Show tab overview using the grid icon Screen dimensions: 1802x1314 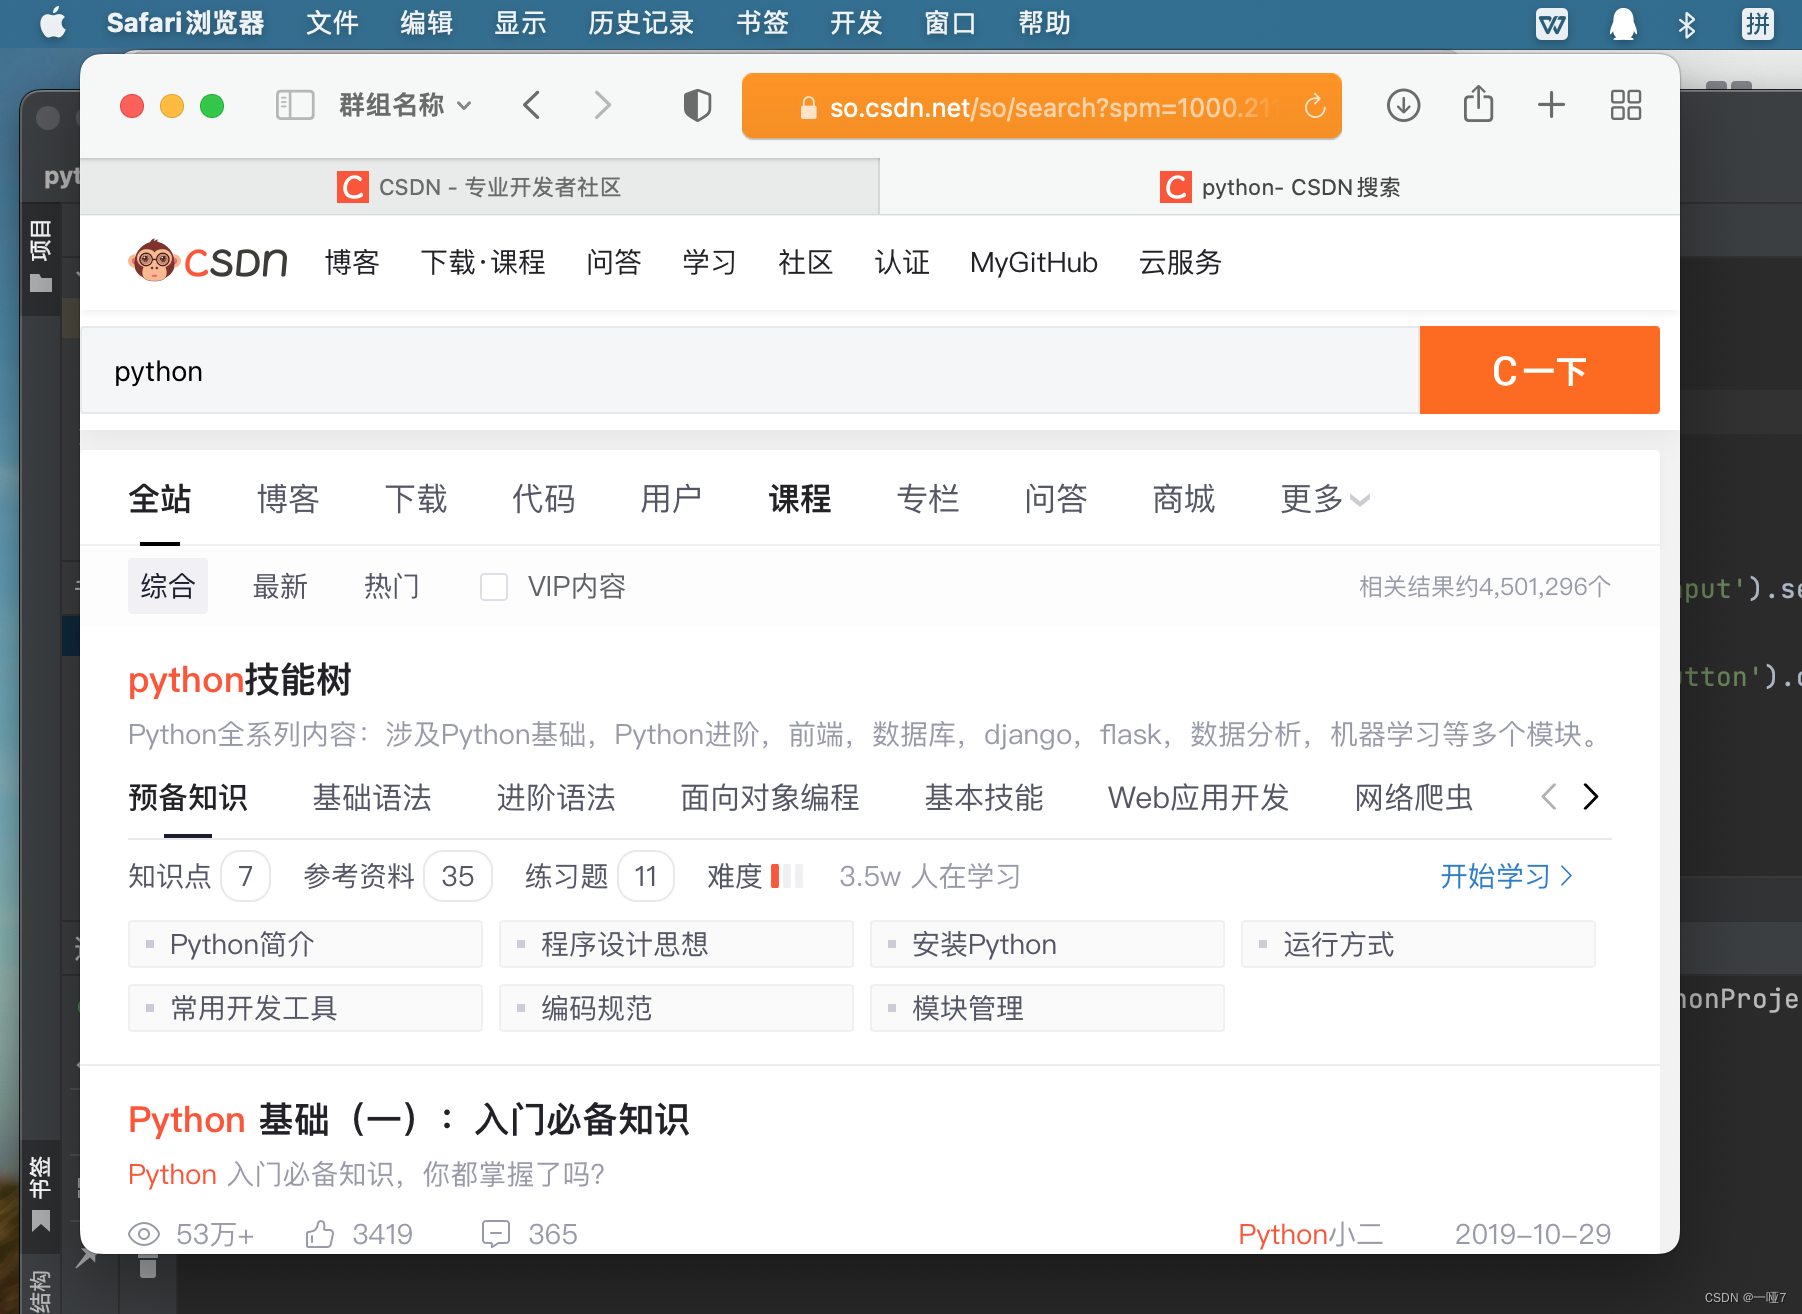(1625, 104)
